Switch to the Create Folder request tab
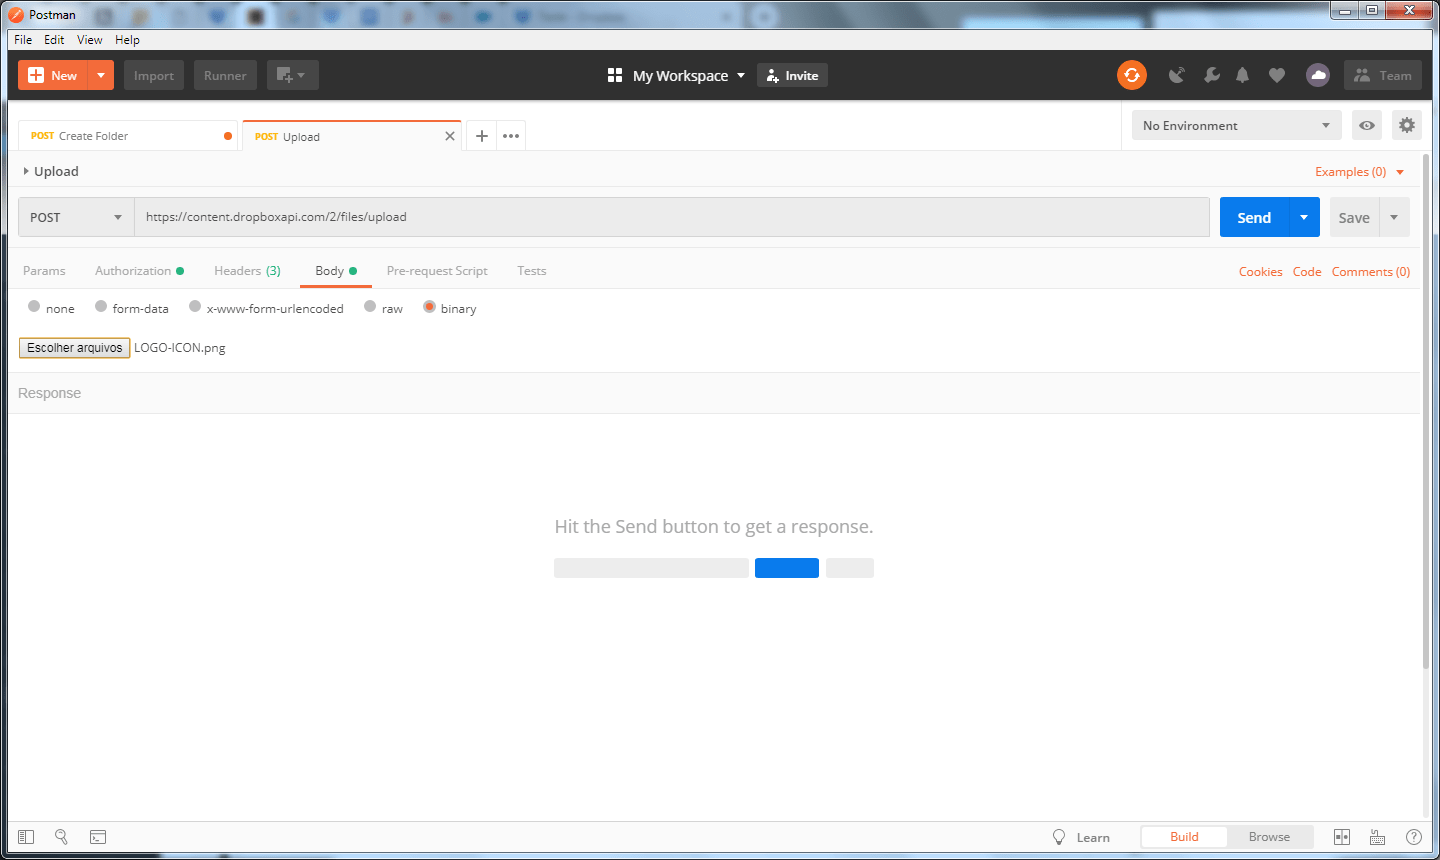 128,136
